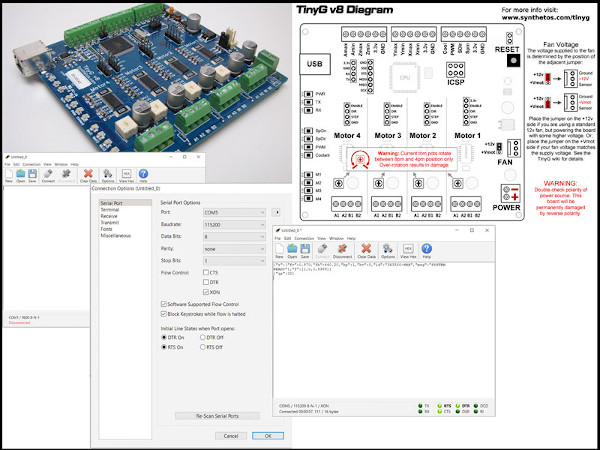
Task: Click Disconnect icon in the connected COM5 window
Action: 342,251
